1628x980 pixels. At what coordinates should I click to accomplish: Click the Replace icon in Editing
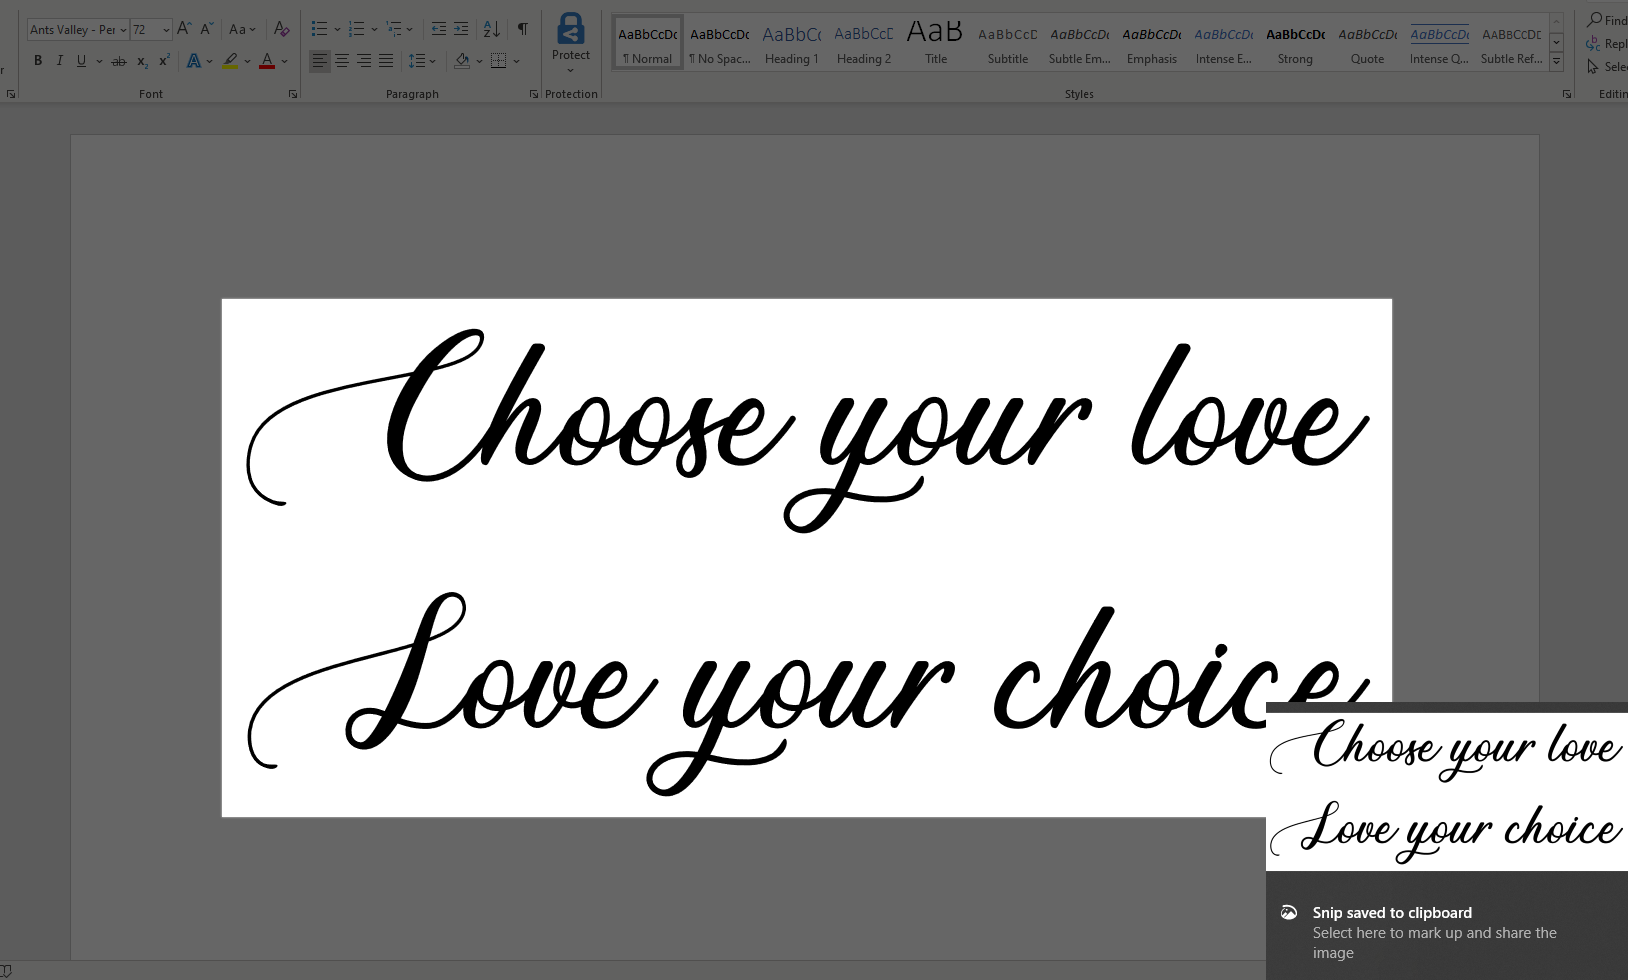(1593, 43)
